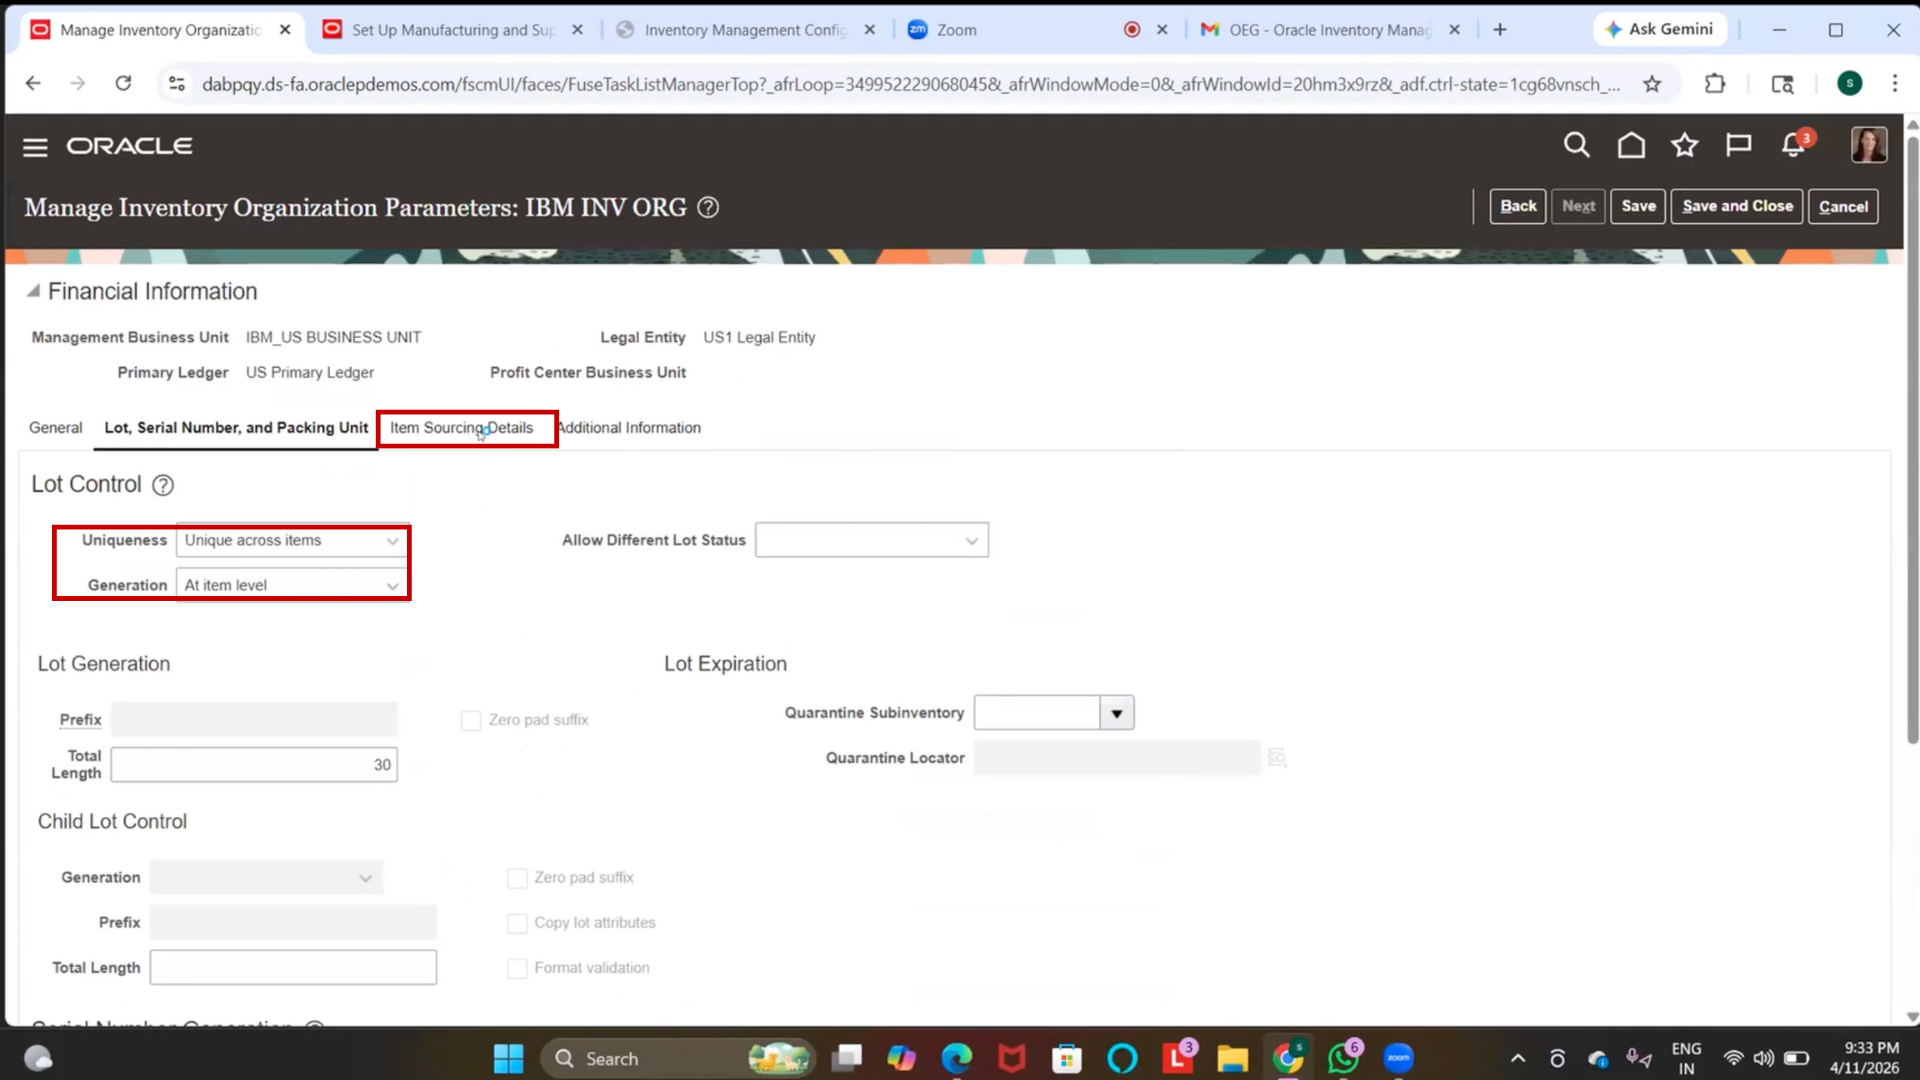The height and width of the screenshot is (1080, 1920).
Task: Open Microsoft Edge from taskbar
Action: coord(957,1058)
